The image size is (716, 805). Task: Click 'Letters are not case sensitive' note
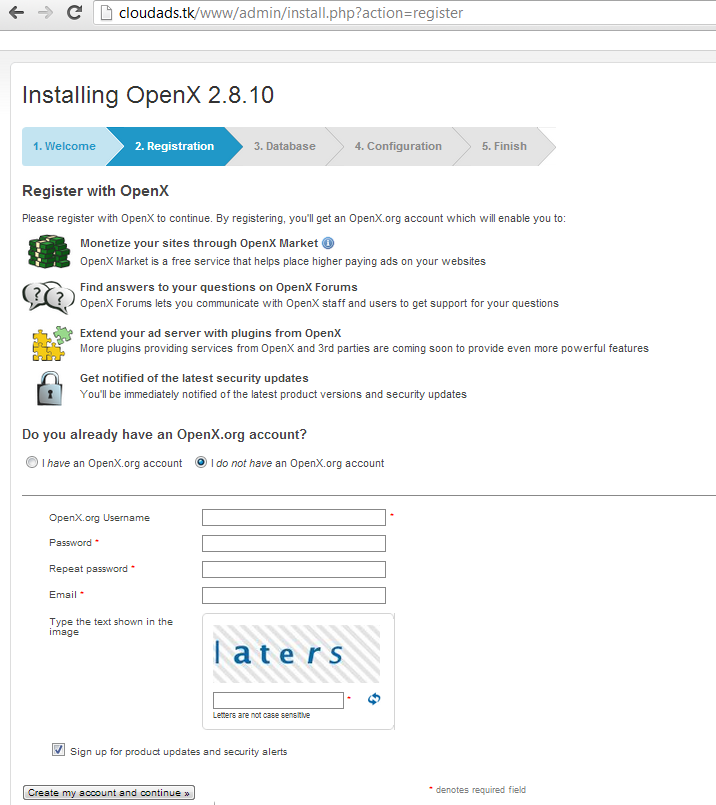click(261, 715)
